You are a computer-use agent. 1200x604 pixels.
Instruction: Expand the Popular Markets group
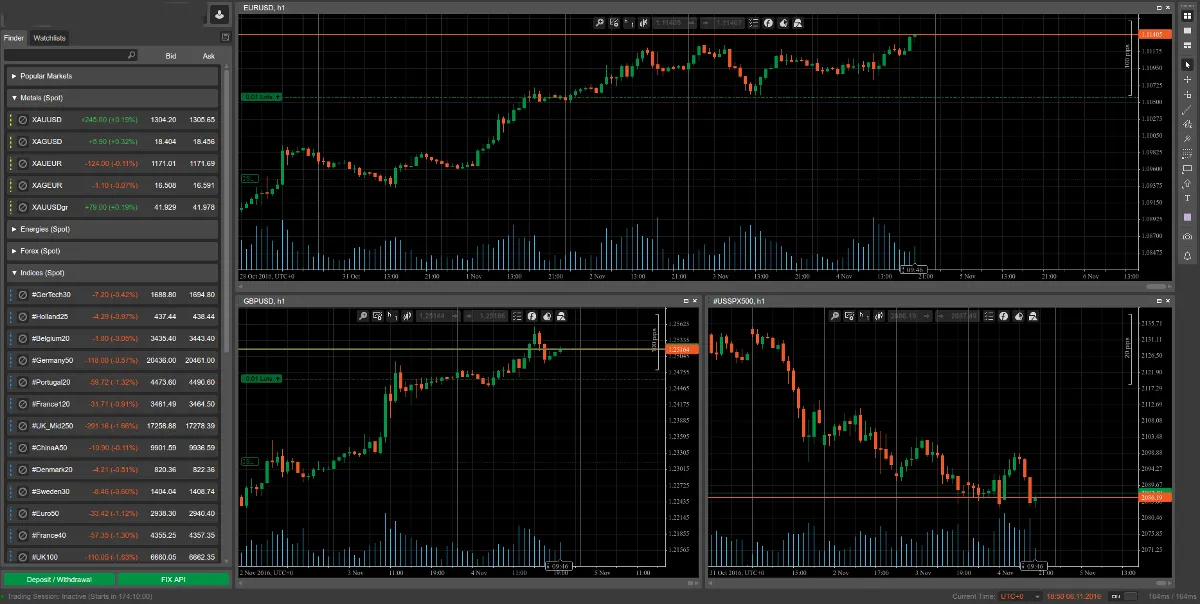coord(112,76)
